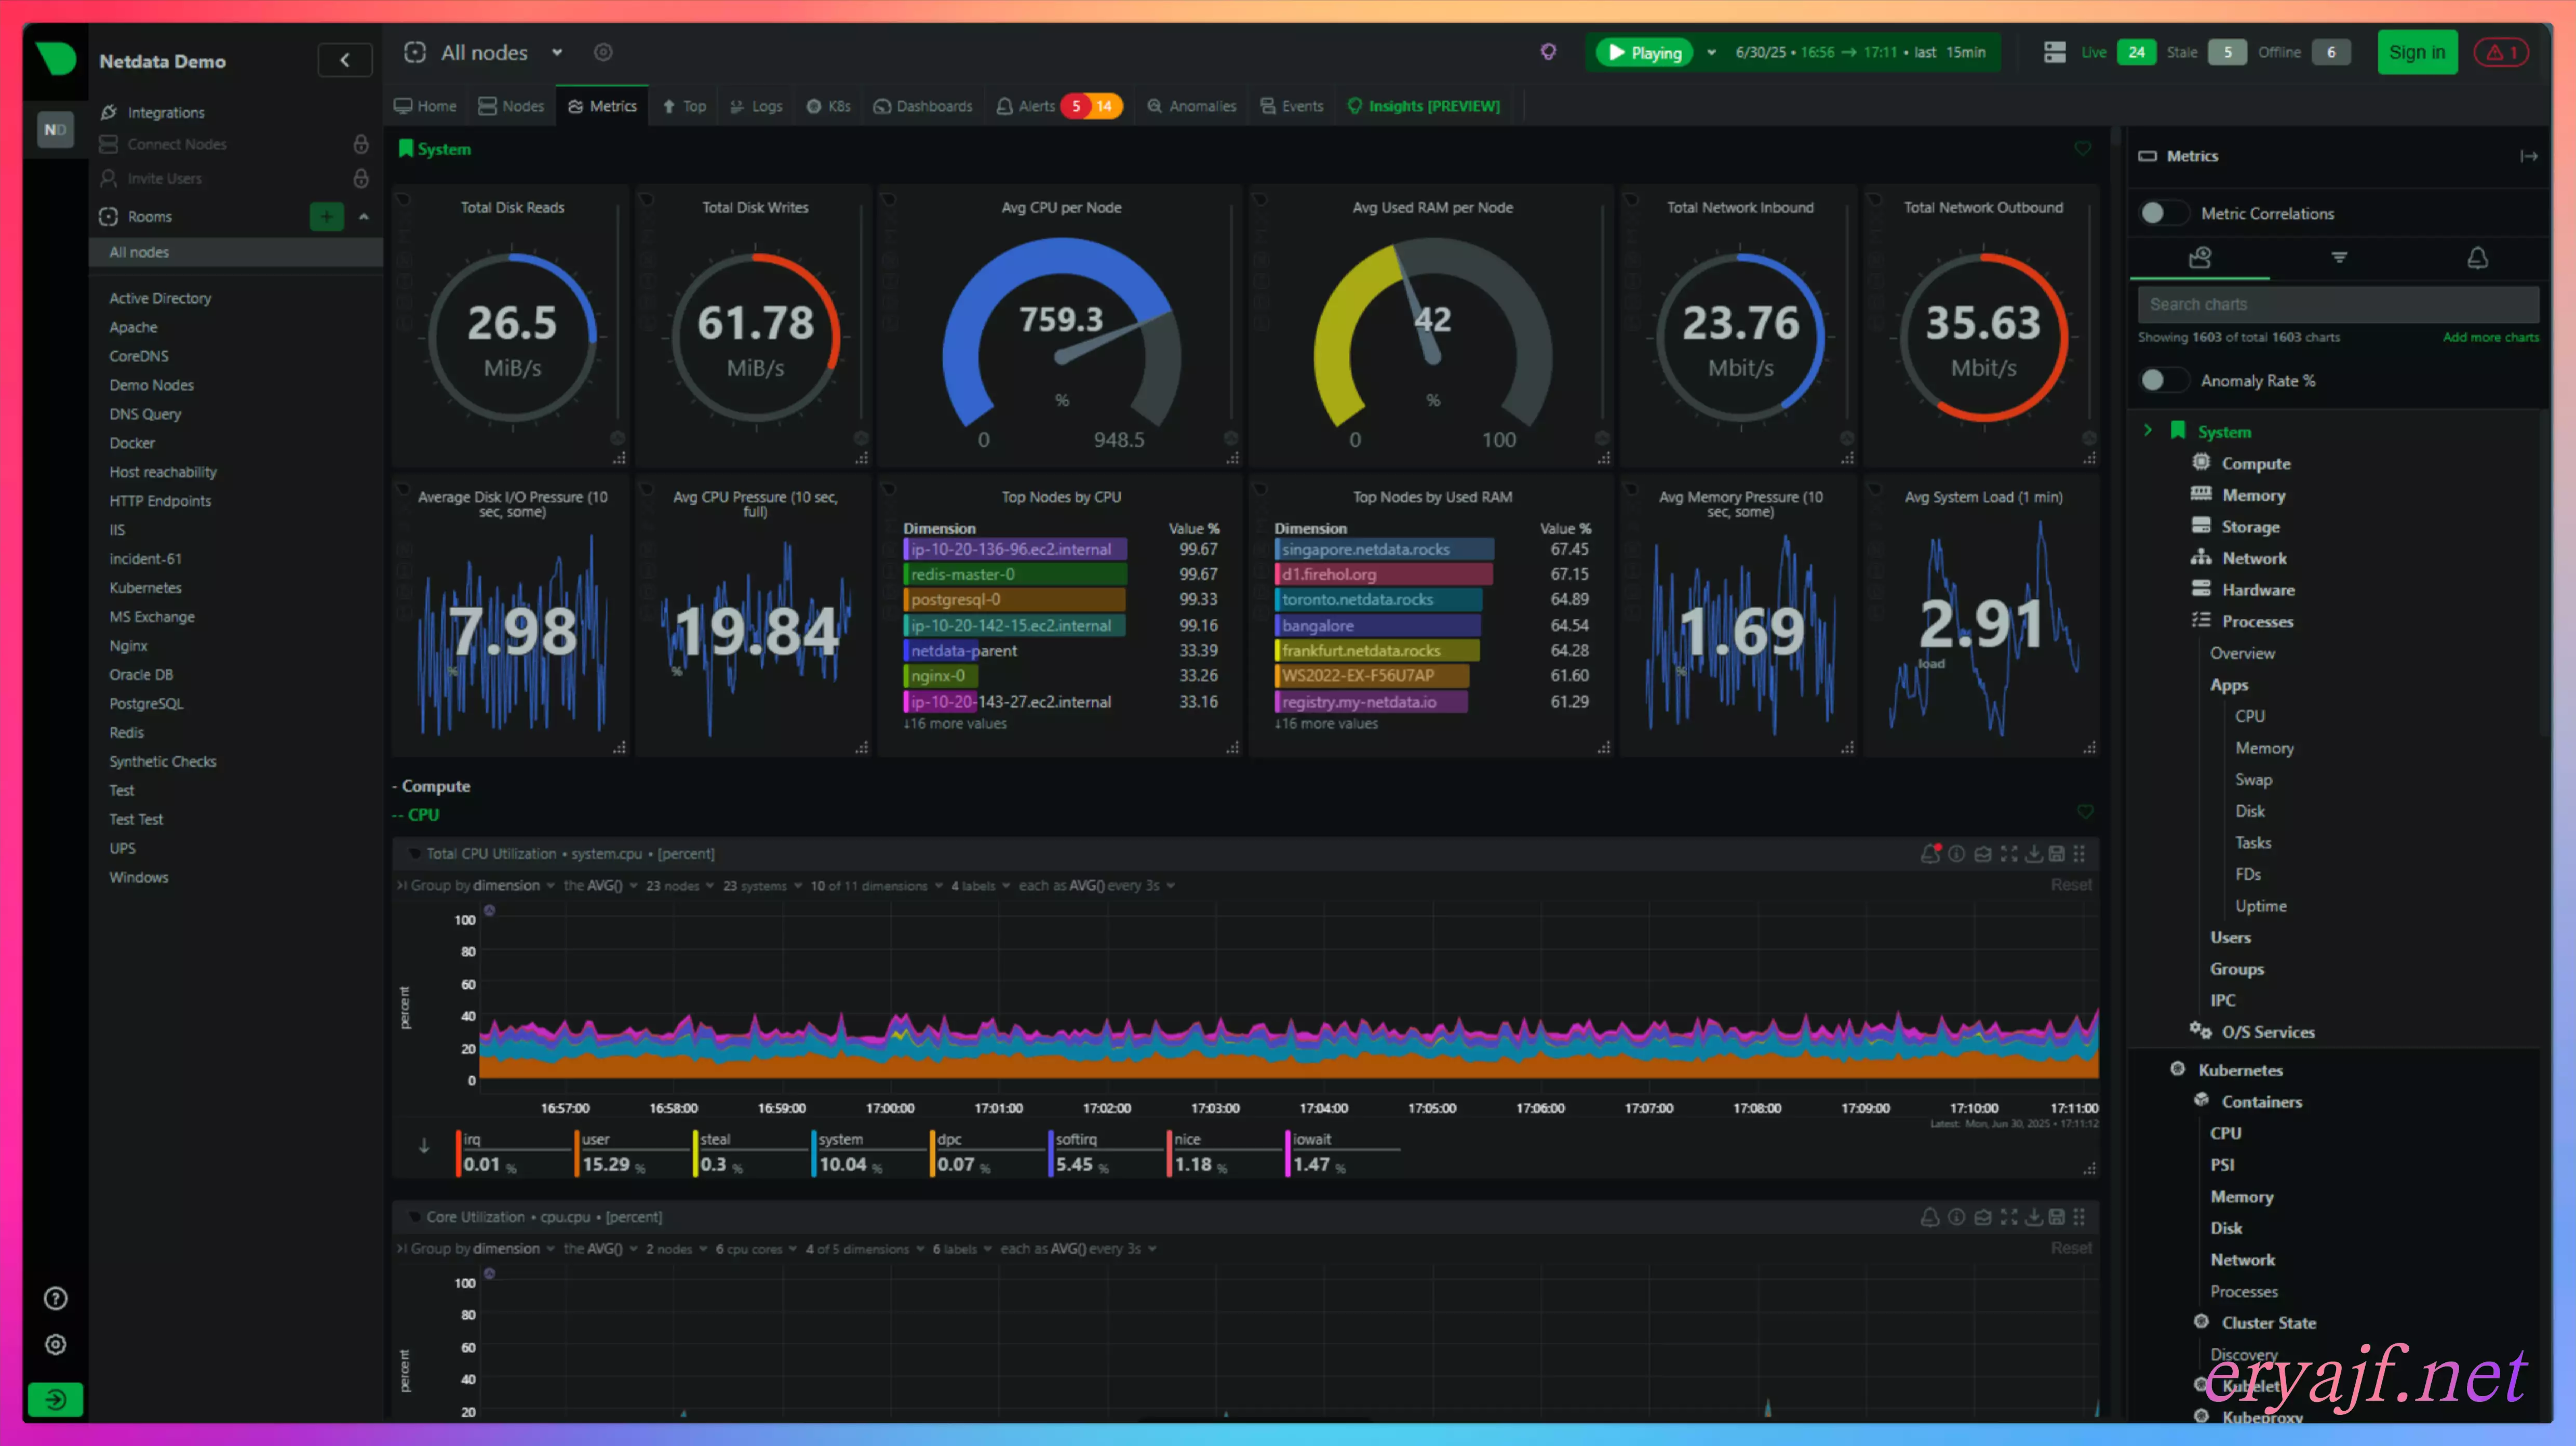The width and height of the screenshot is (2576, 1446).
Task: Select O/S Services in the Metrics tree
Action: click(x=2267, y=1031)
